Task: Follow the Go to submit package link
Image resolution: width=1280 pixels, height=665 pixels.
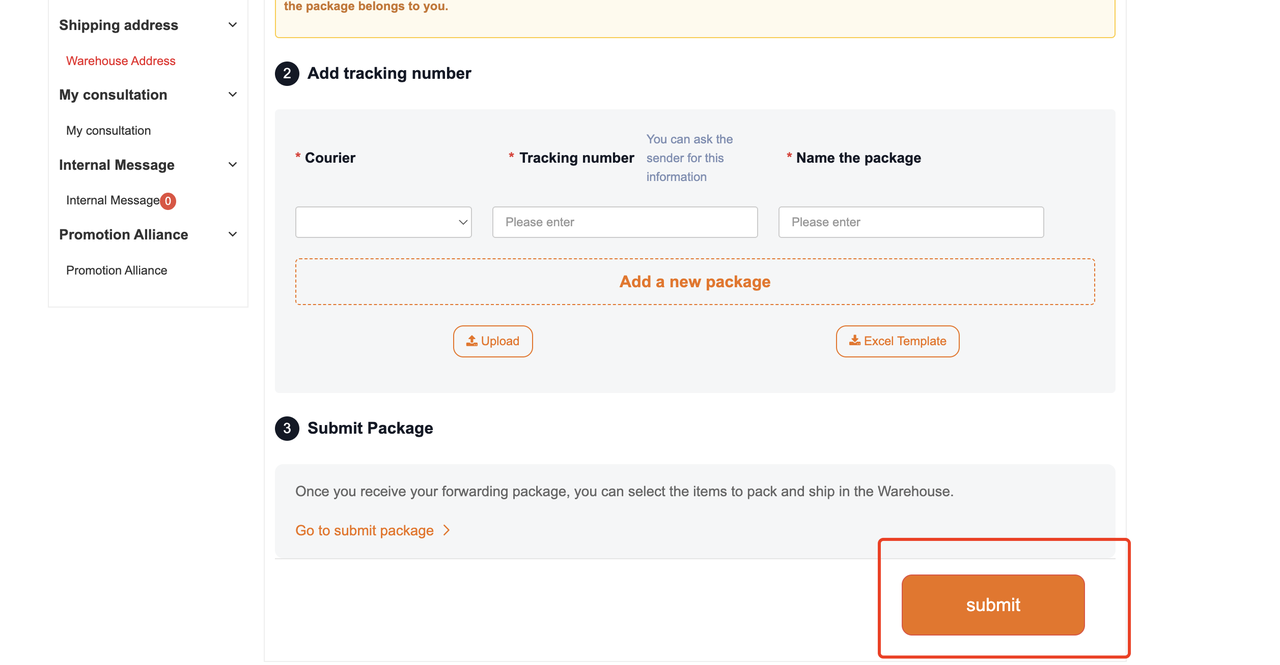Action: pos(364,531)
